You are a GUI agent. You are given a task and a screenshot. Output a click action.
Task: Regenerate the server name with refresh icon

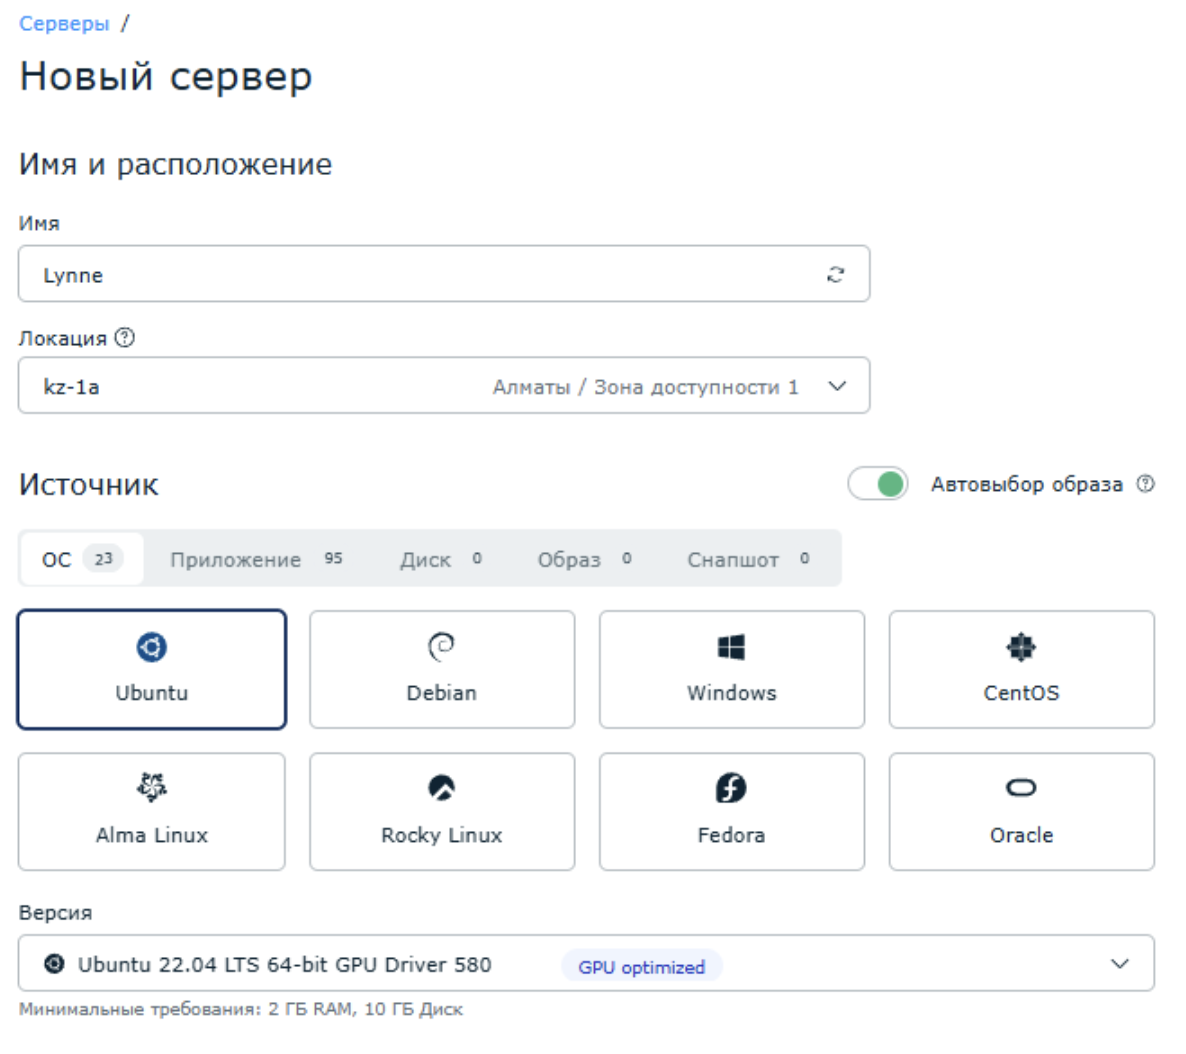pyautogui.click(x=835, y=275)
